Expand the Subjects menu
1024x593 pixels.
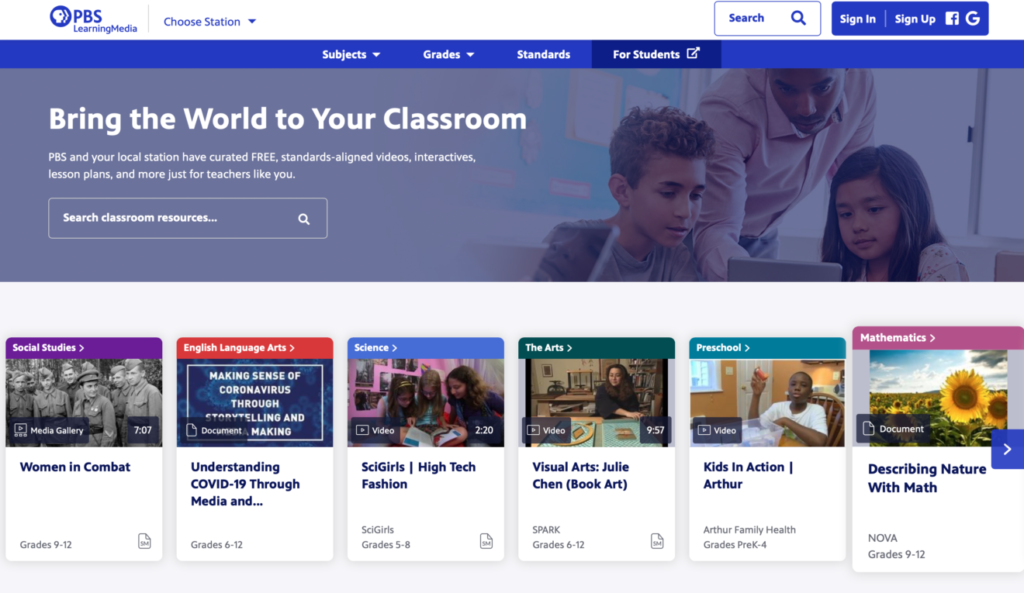pyautogui.click(x=351, y=54)
